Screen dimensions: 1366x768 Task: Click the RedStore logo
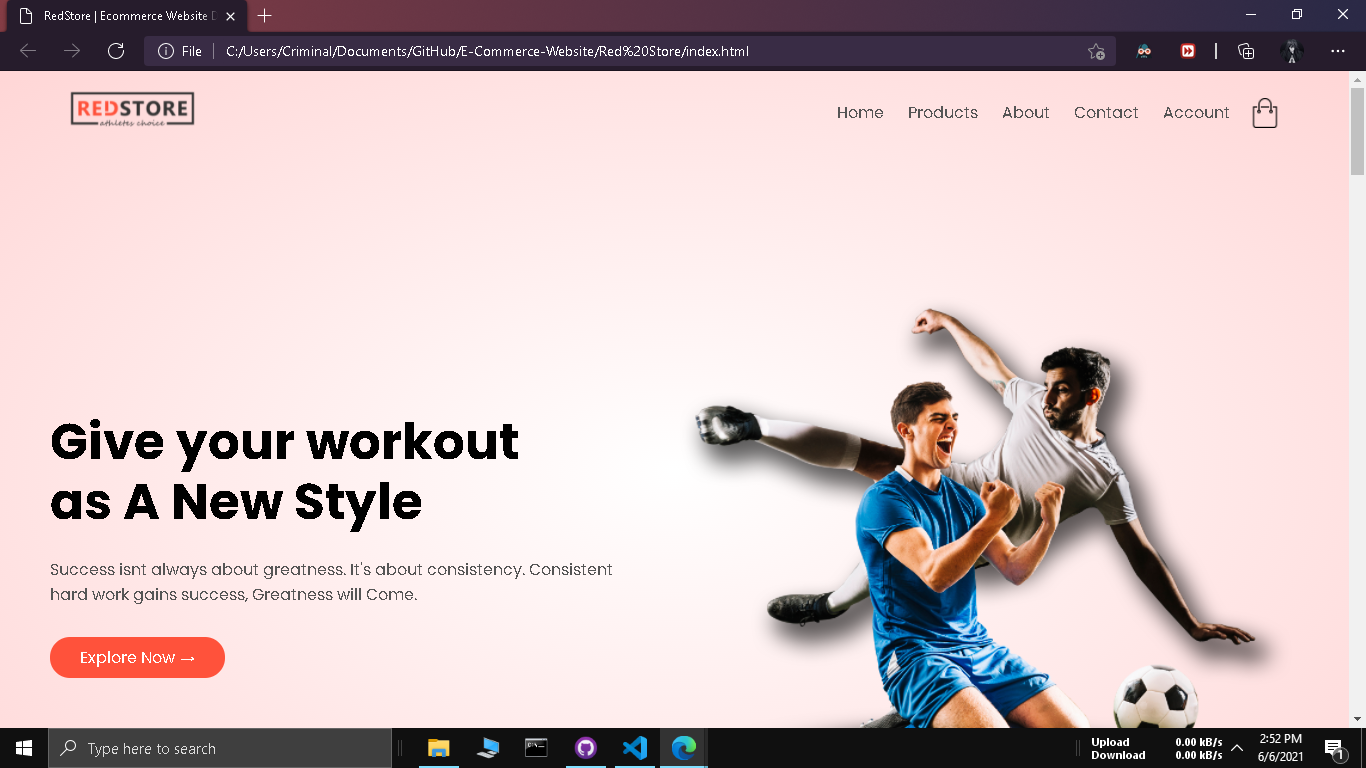pyautogui.click(x=131, y=109)
